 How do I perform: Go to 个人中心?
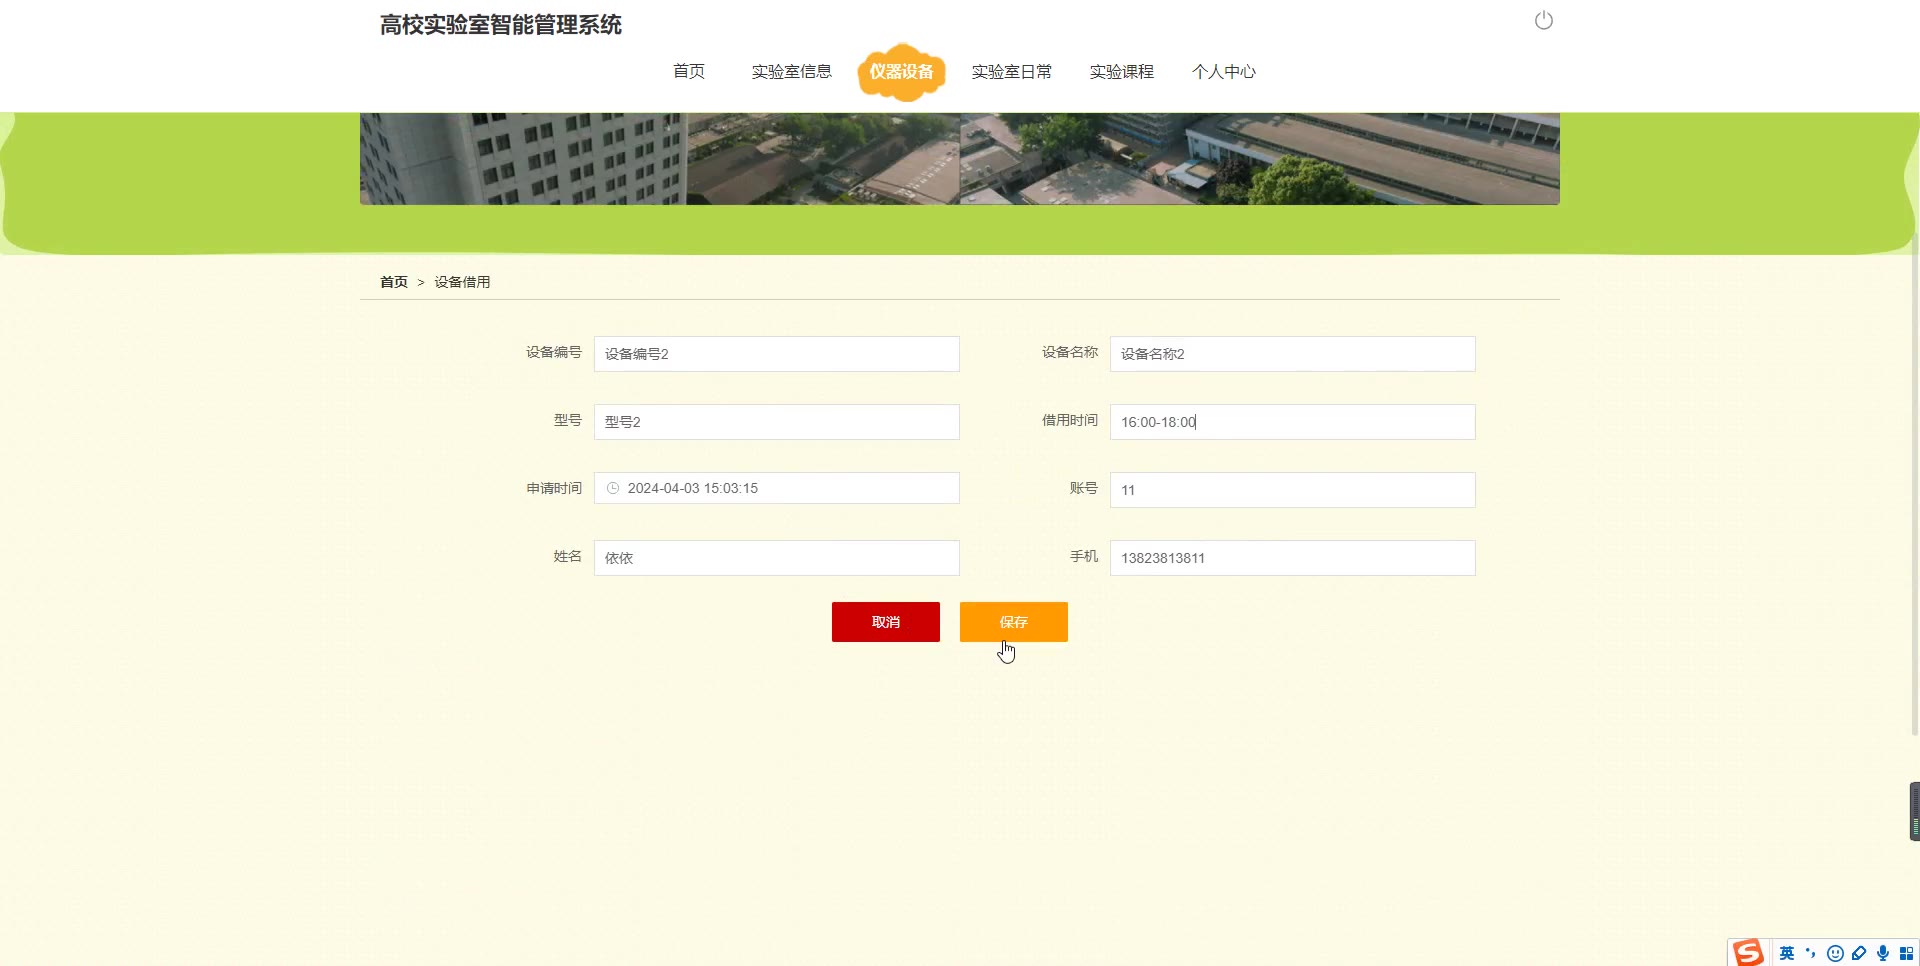[x=1224, y=71]
